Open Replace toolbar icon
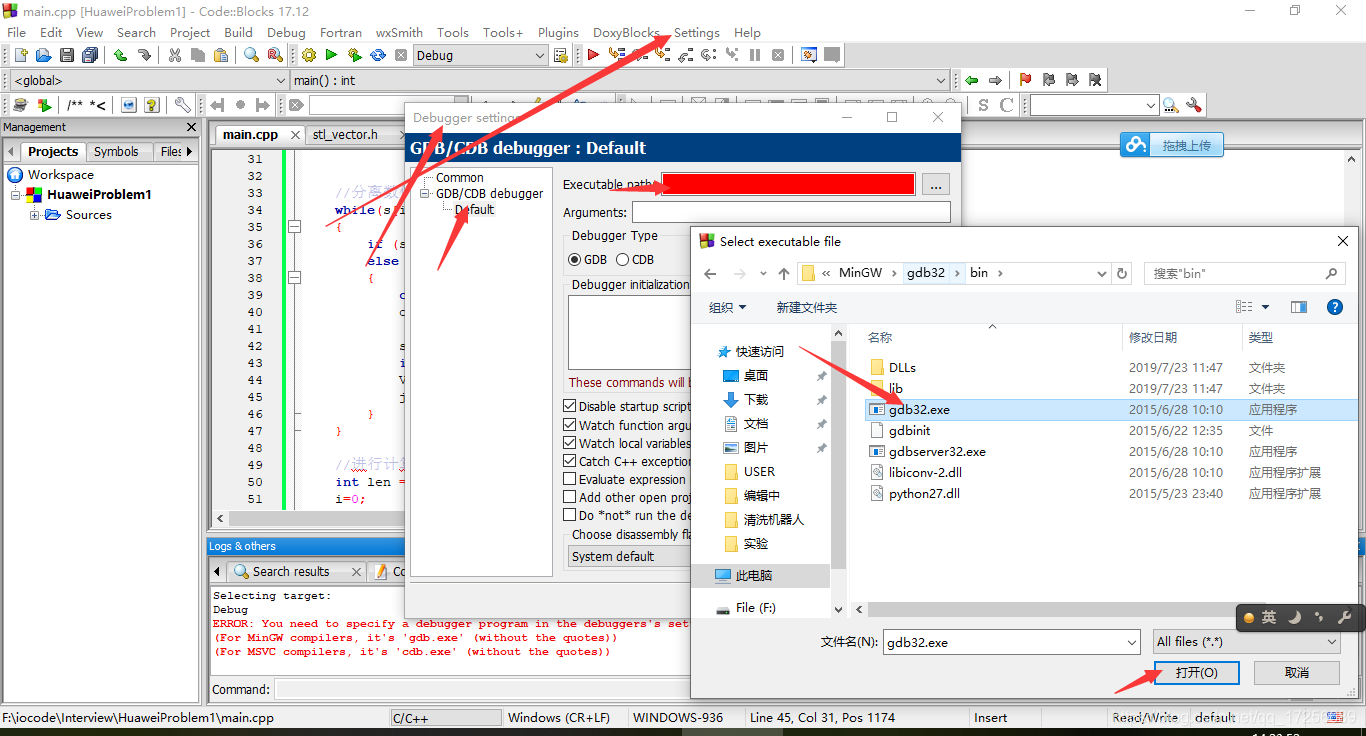 [x=275, y=55]
